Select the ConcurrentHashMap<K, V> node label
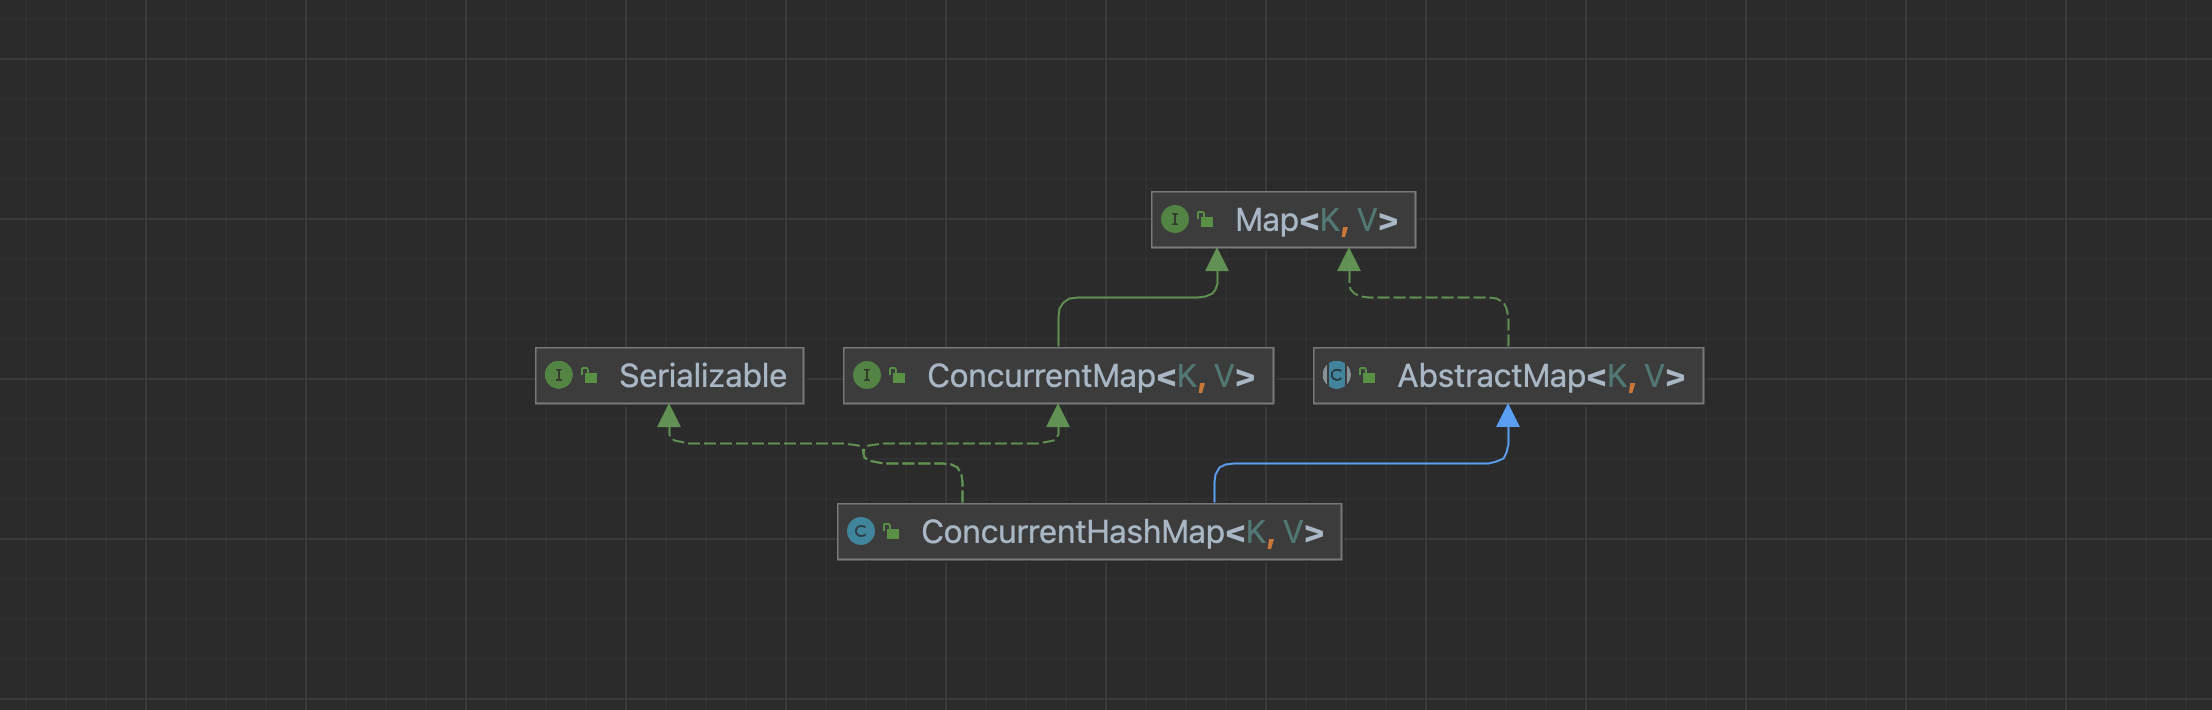This screenshot has height=710, width=2212. point(1122,532)
